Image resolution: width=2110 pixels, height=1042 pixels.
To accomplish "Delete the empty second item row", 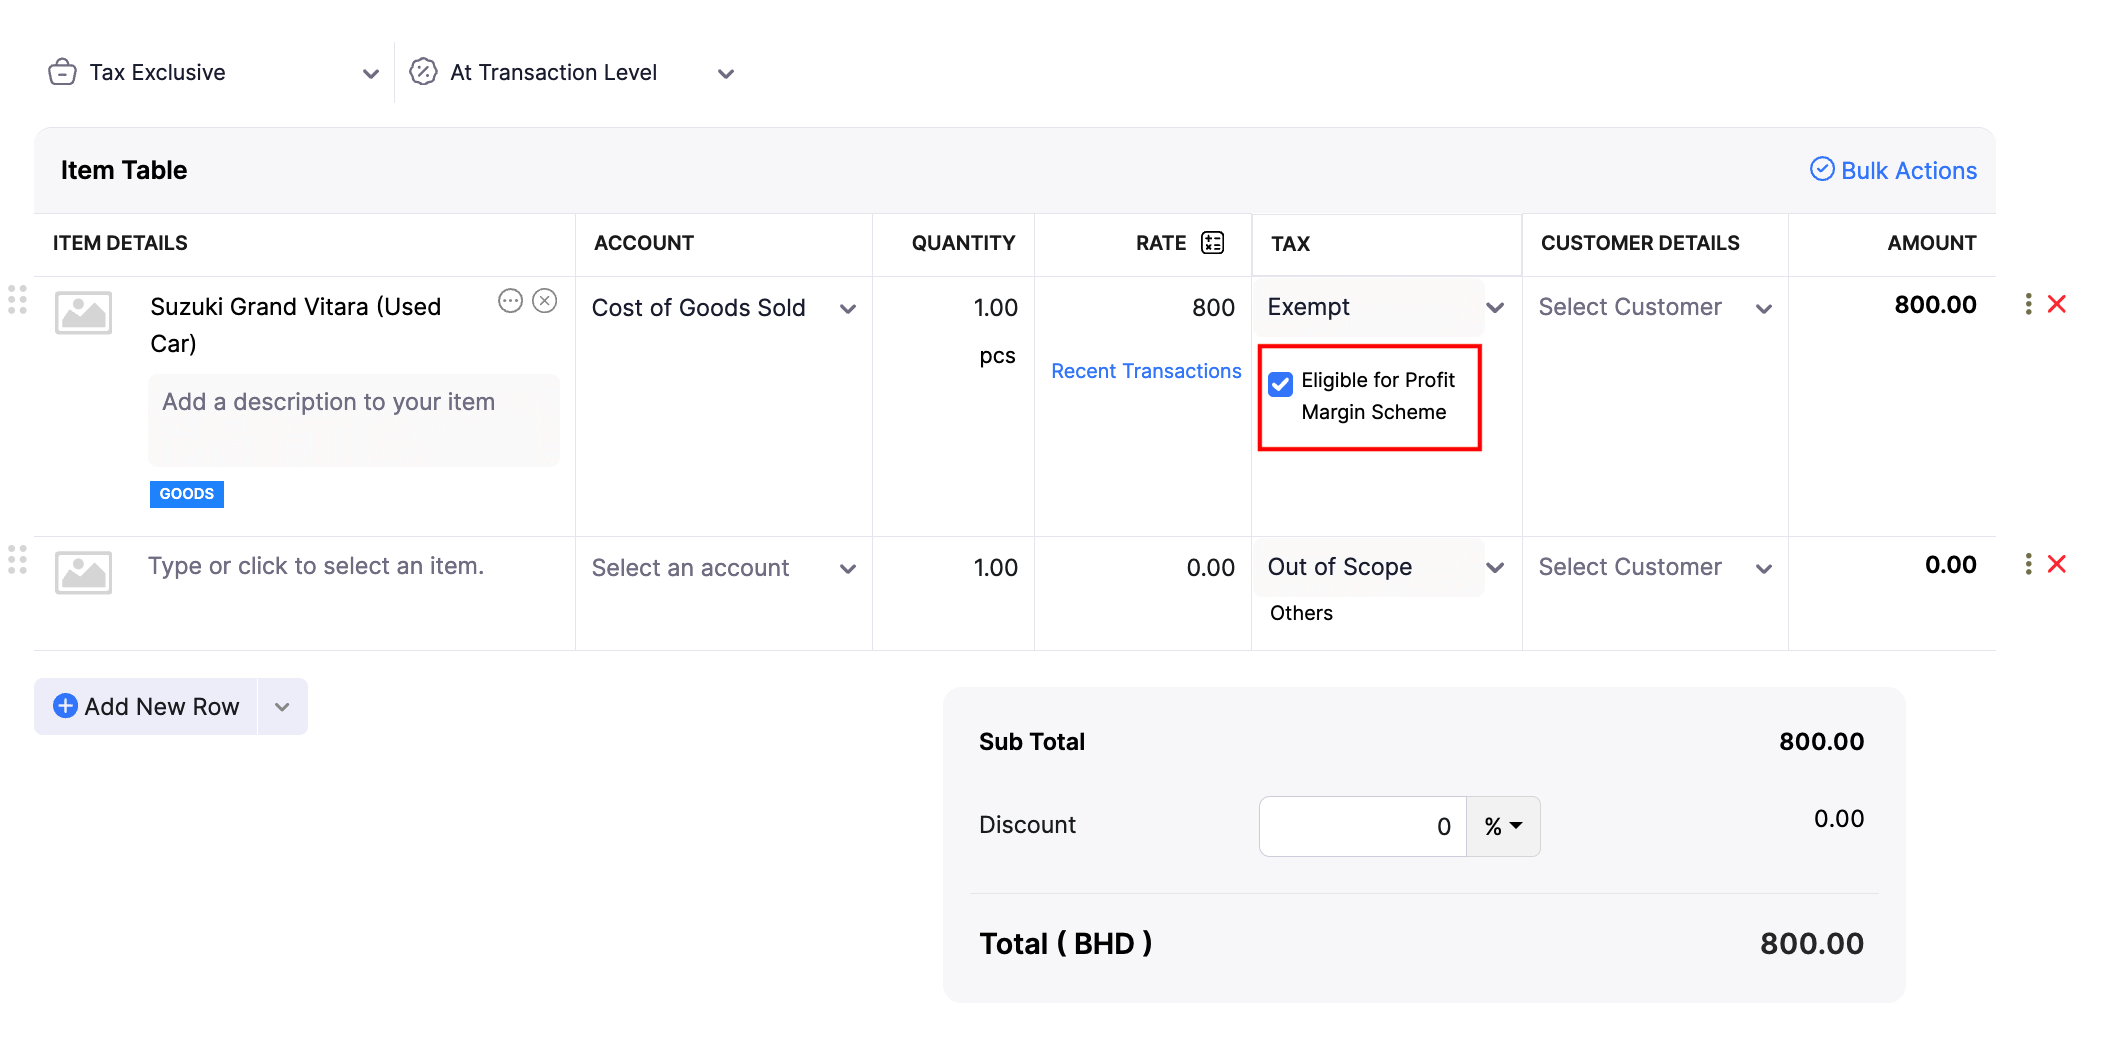I will [2057, 564].
